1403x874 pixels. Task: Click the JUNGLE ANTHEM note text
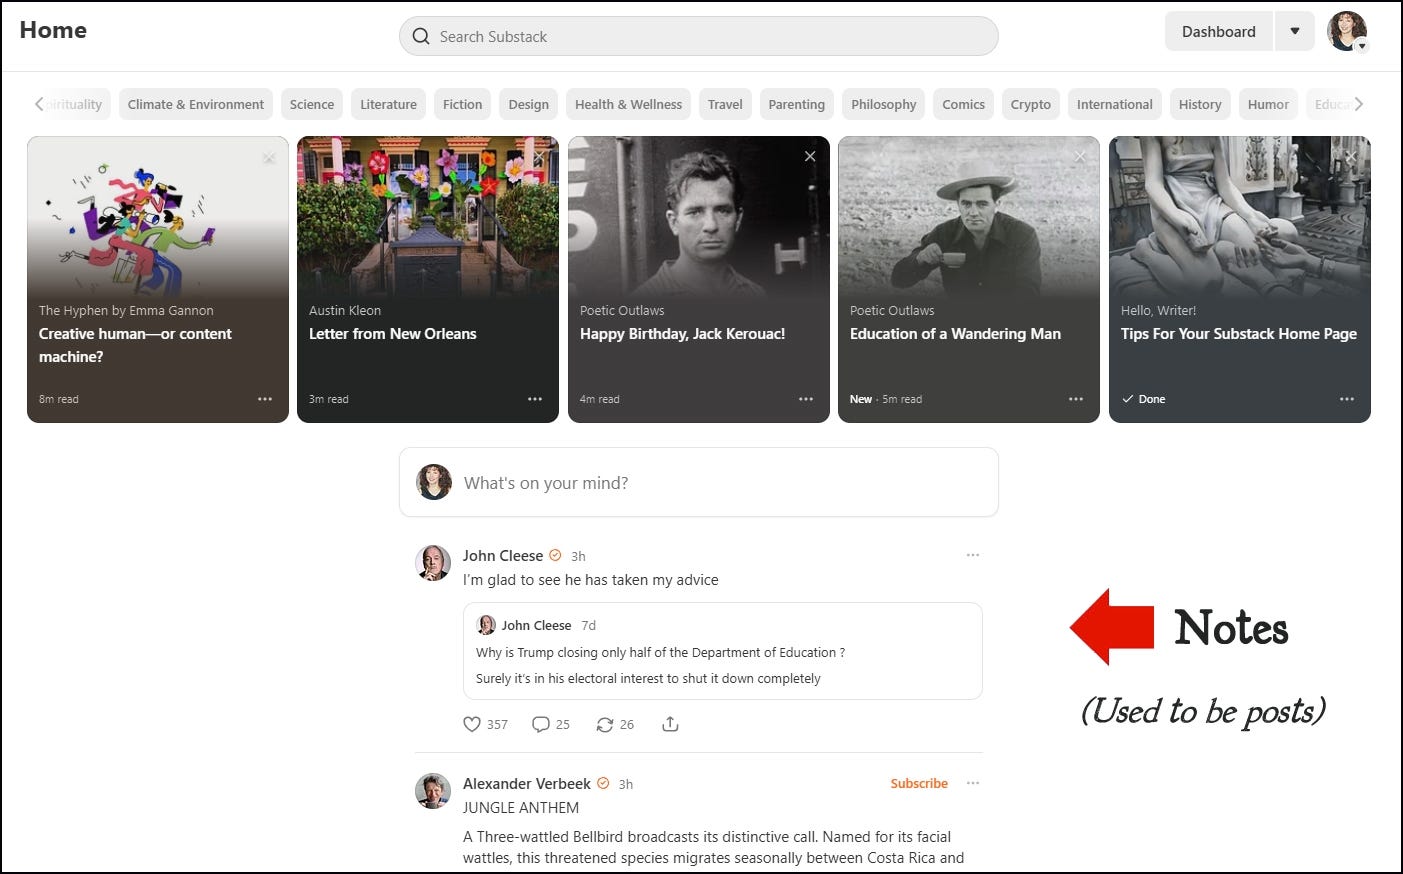click(x=520, y=808)
